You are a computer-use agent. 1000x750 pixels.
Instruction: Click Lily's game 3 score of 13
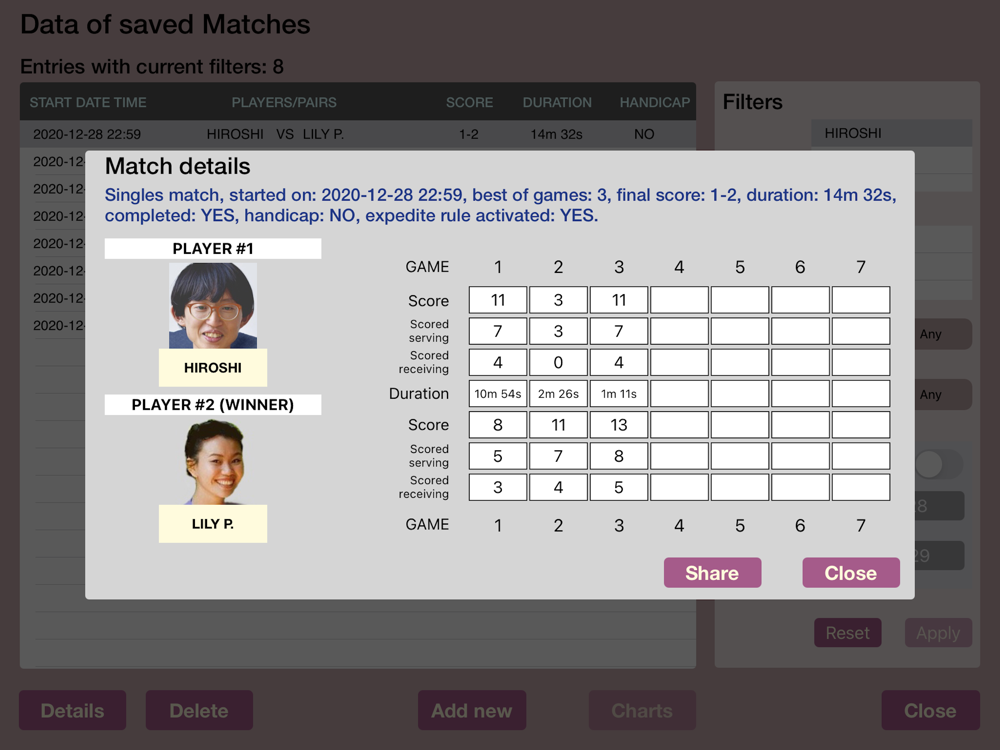pyautogui.click(x=619, y=425)
